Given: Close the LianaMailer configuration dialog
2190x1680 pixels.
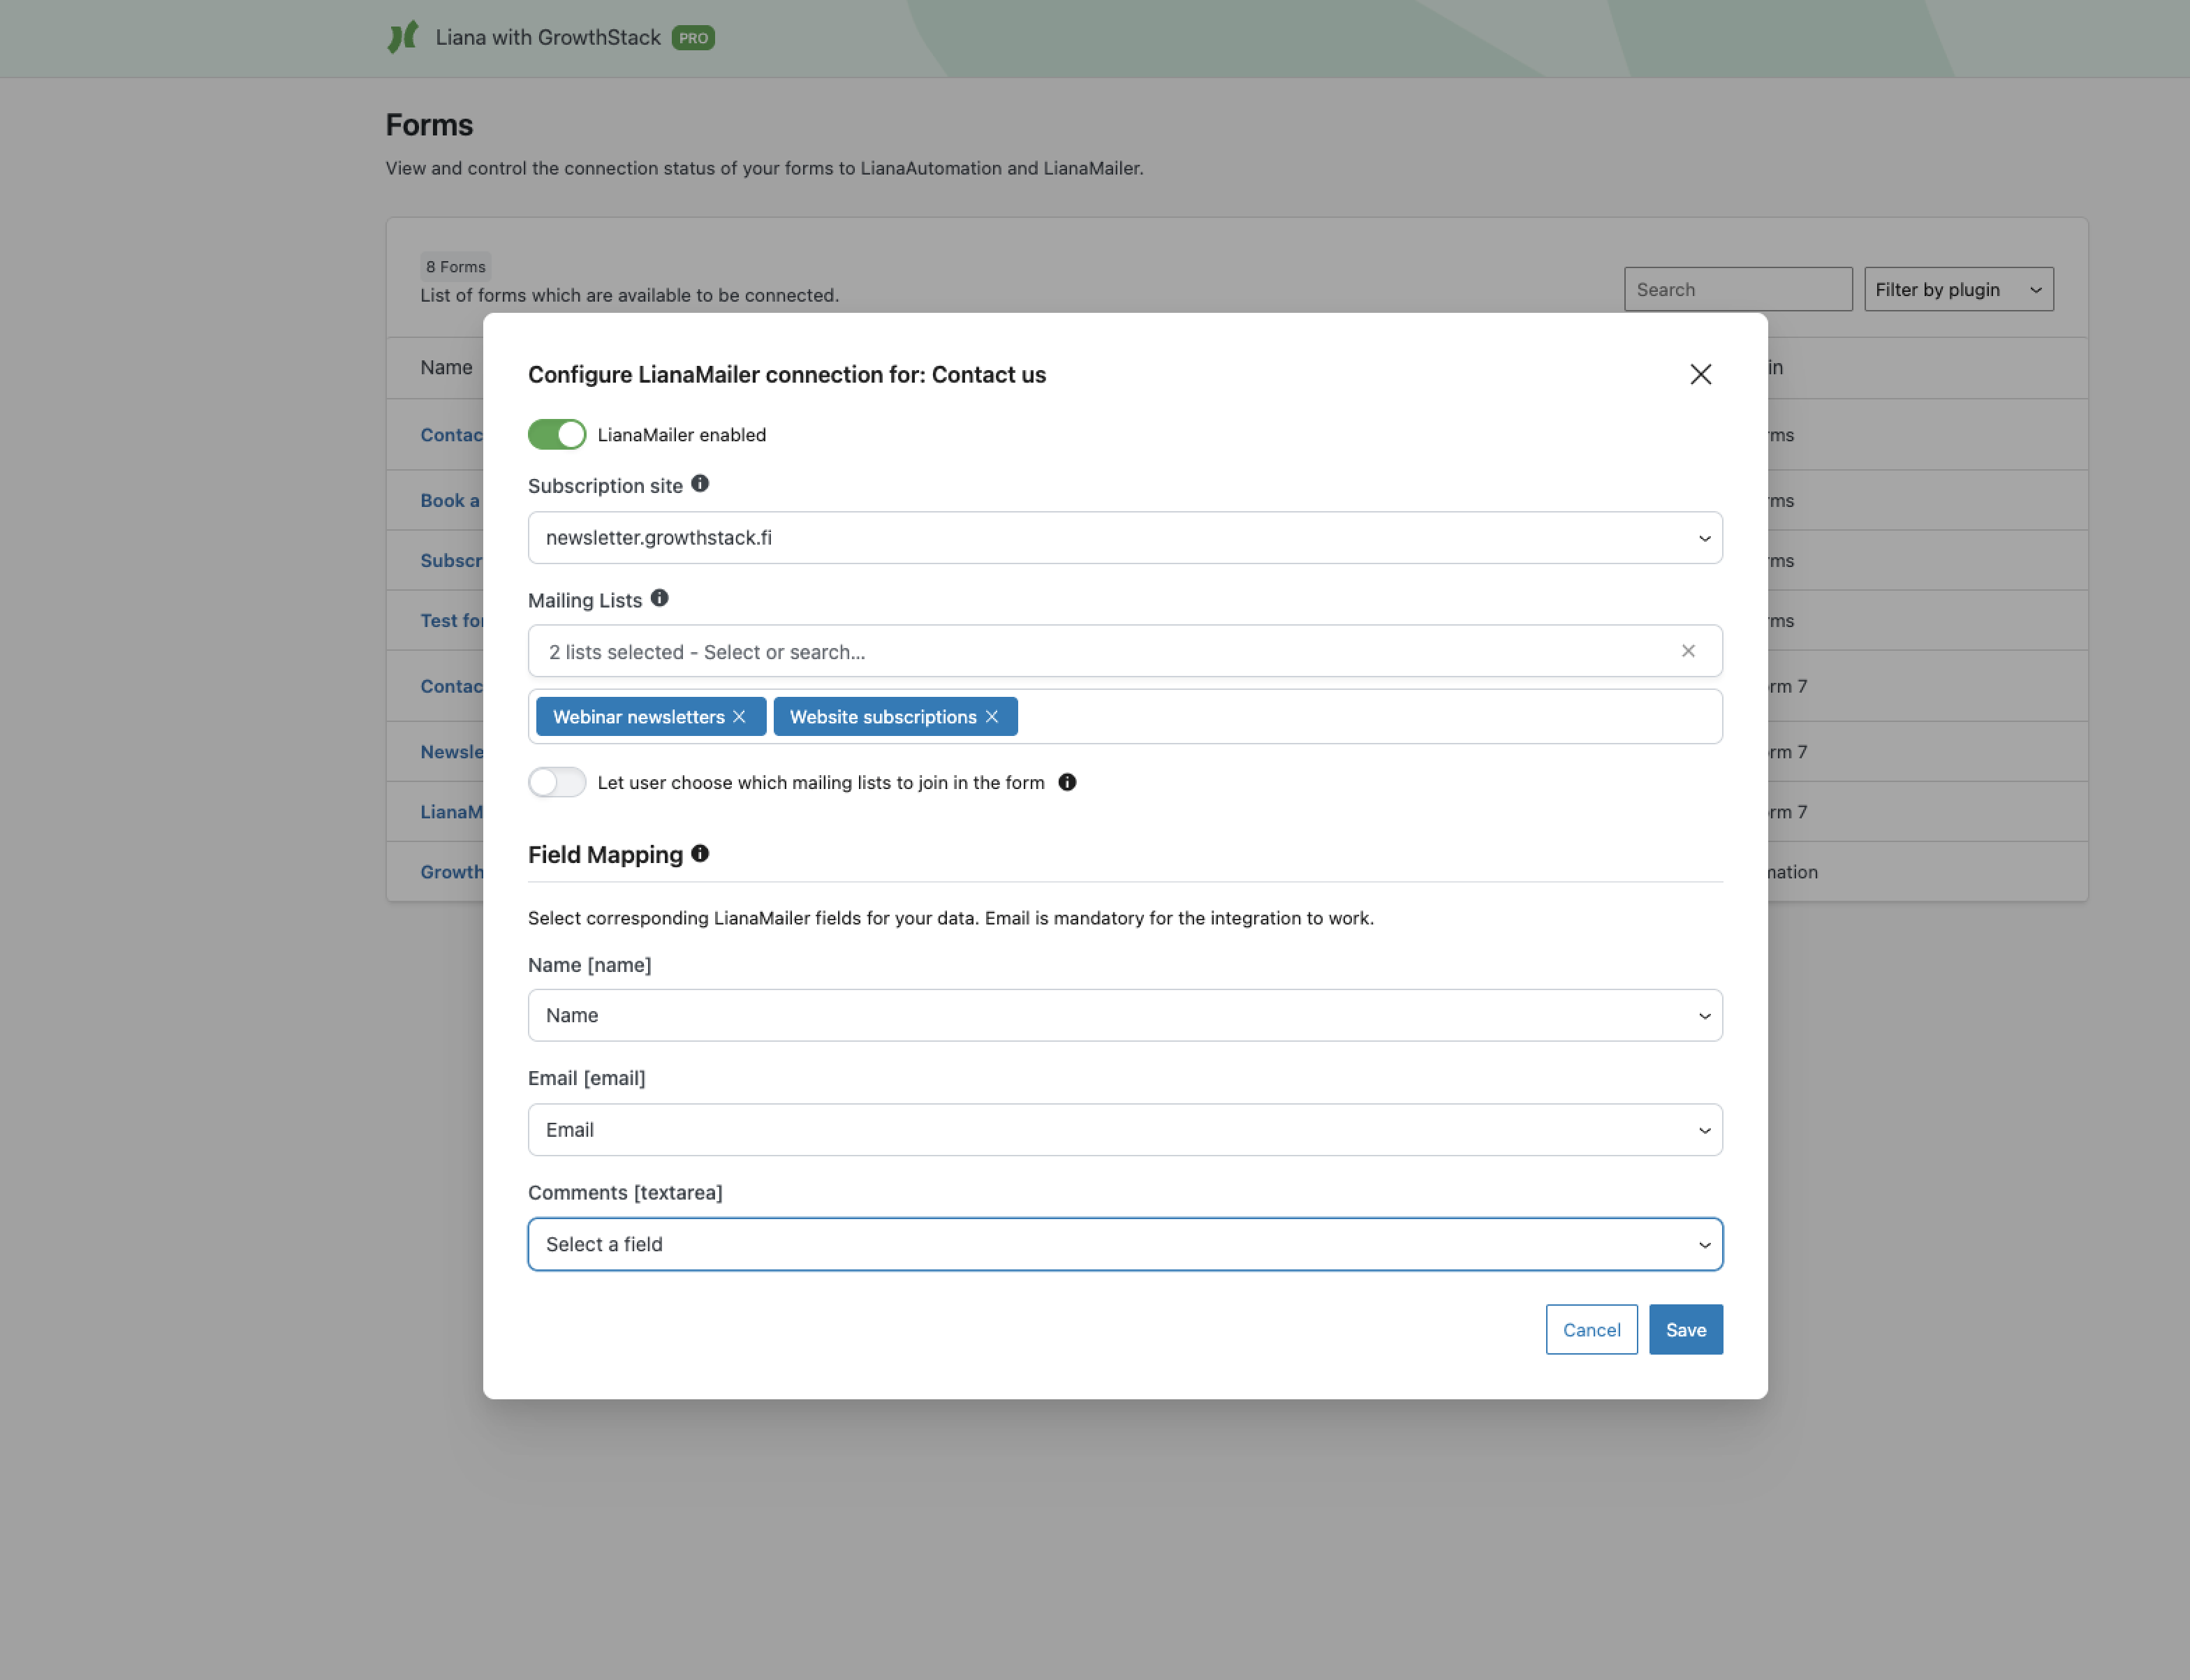Looking at the screenshot, I should tap(1700, 374).
